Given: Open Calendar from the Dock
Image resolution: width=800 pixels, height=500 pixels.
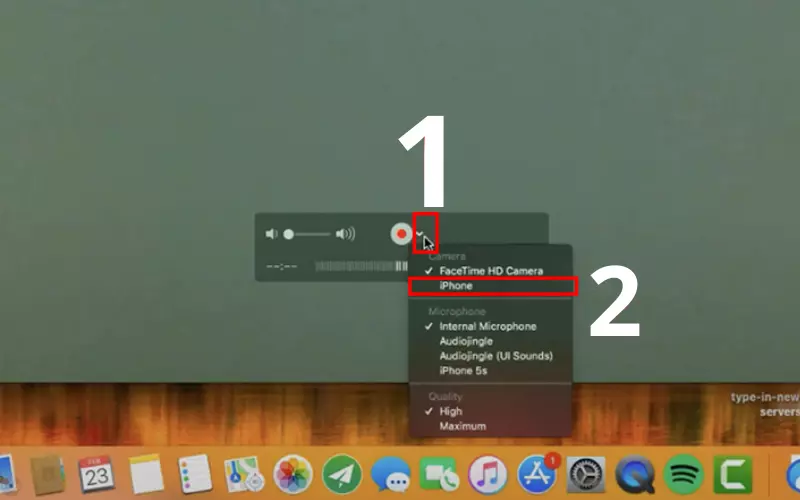Looking at the screenshot, I should click(x=96, y=474).
